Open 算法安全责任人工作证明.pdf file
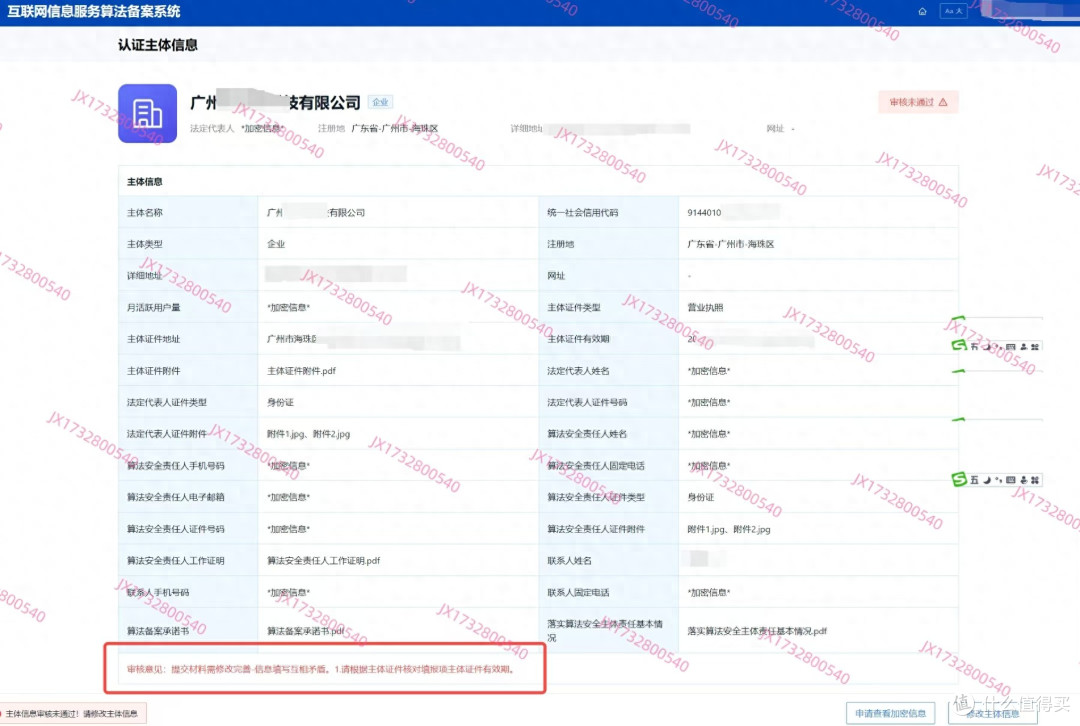The image size is (1080, 726). click(x=323, y=561)
